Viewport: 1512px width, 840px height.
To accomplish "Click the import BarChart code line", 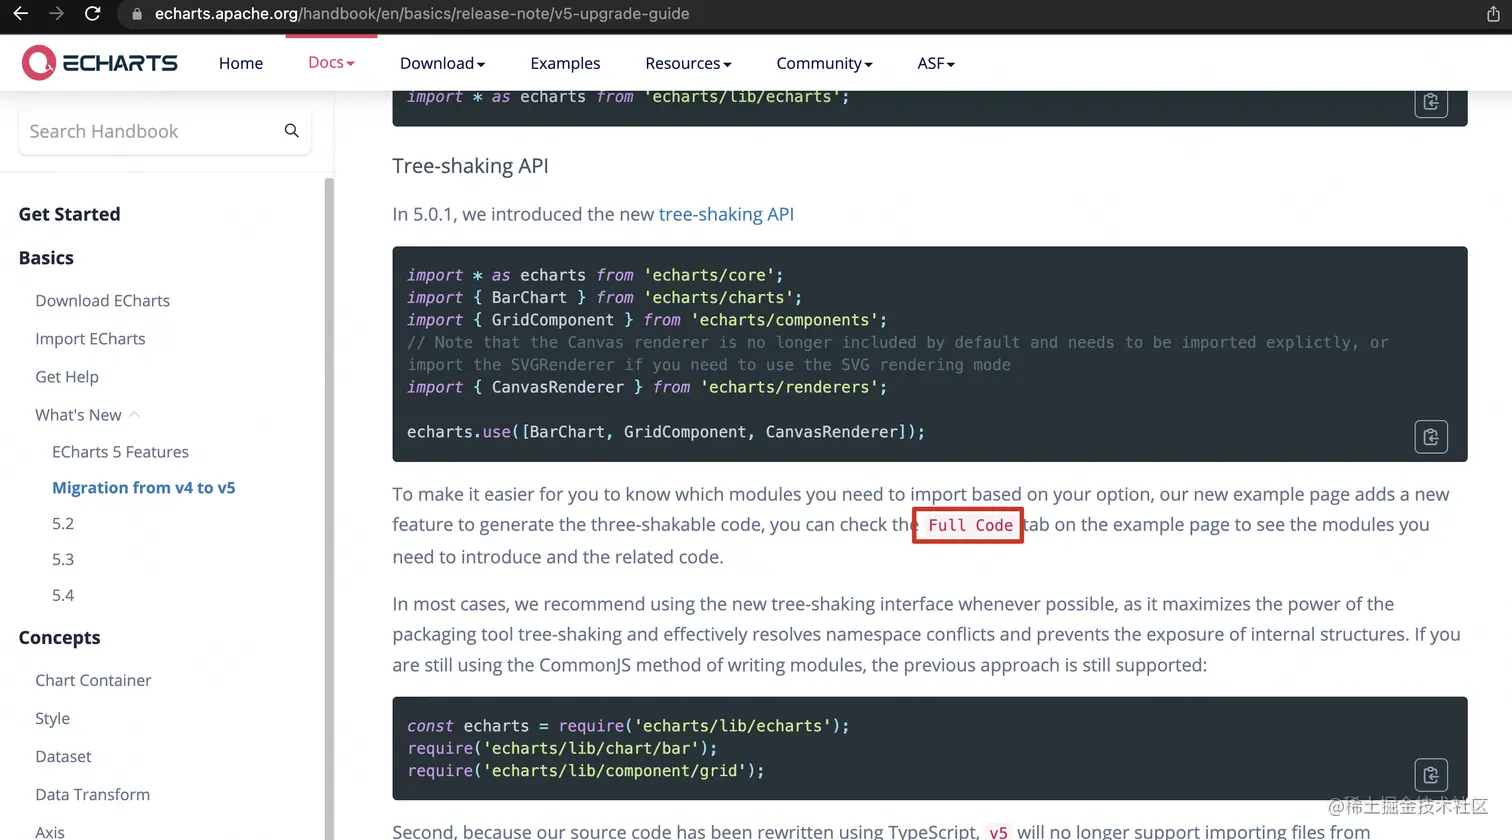I will click(x=604, y=298).
